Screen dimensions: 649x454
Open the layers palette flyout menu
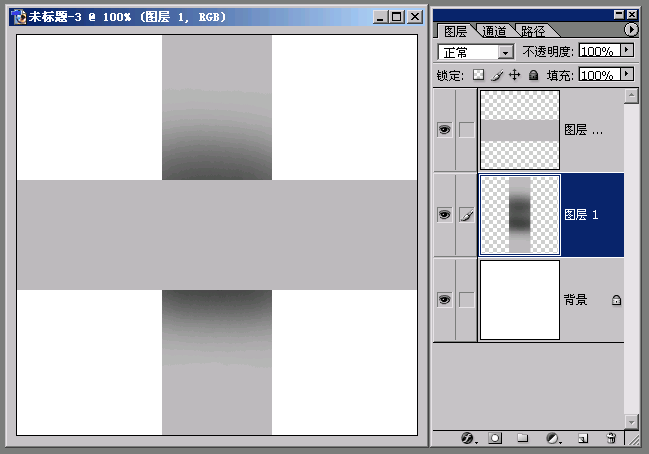click(631, 30)
